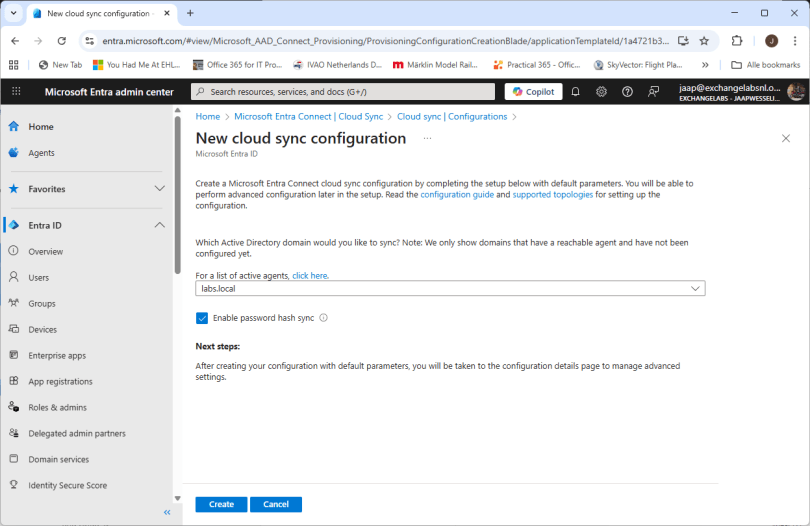Open the notifications bell icon
The width and height of the screenshot is (810, 526).
(x=576, y=91)
